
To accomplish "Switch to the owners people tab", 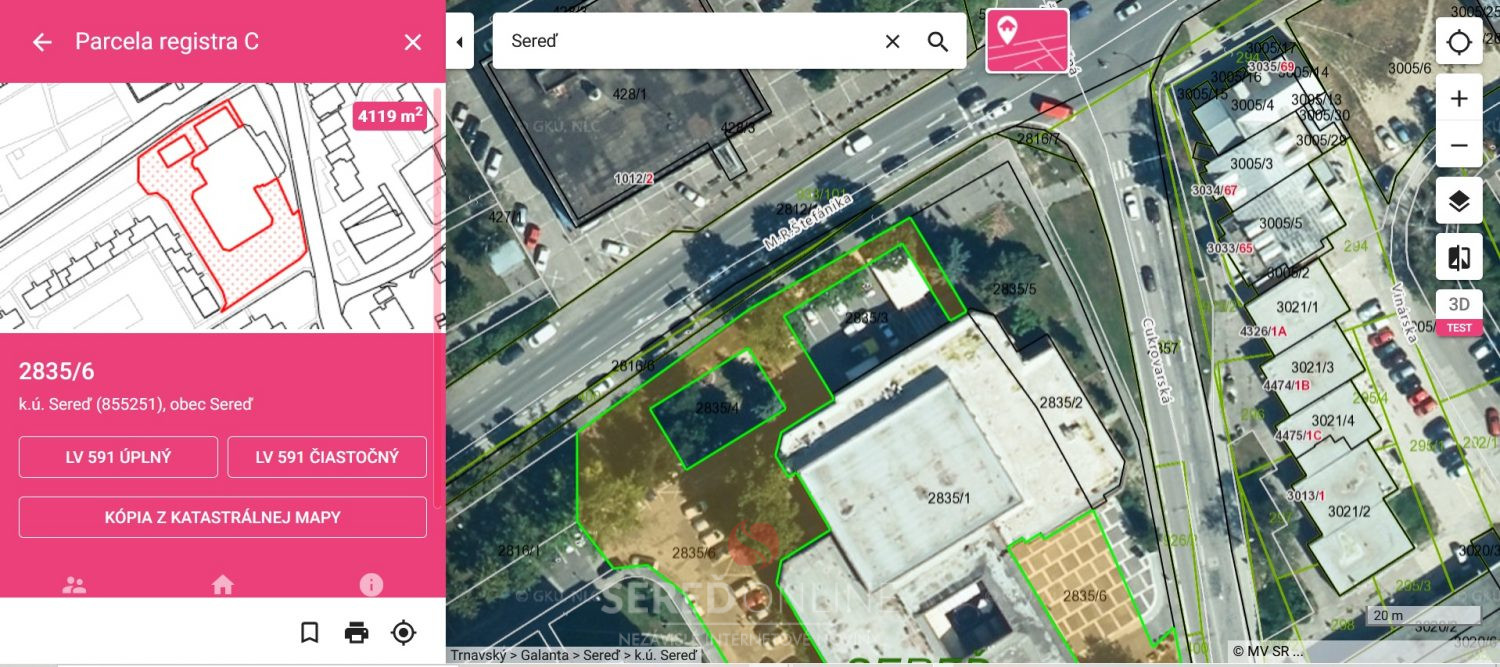I will (x=74, y=585).
